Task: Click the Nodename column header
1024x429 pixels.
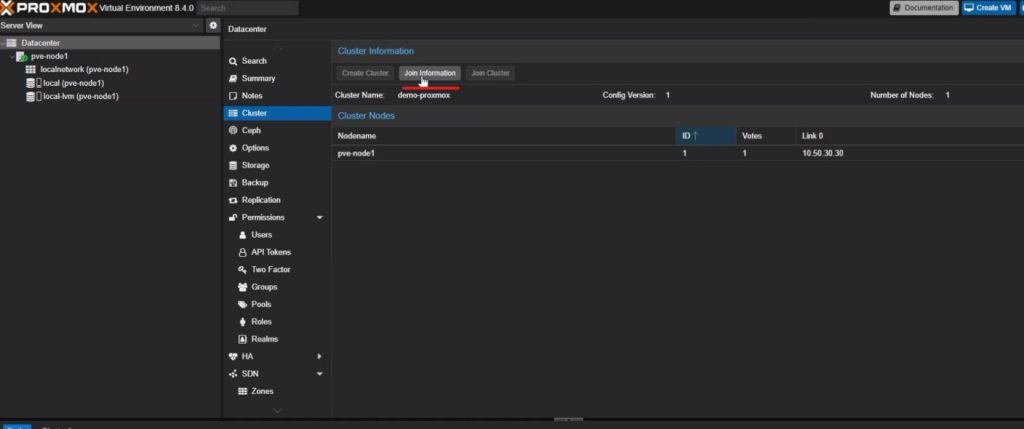Action: coord(503,136)
